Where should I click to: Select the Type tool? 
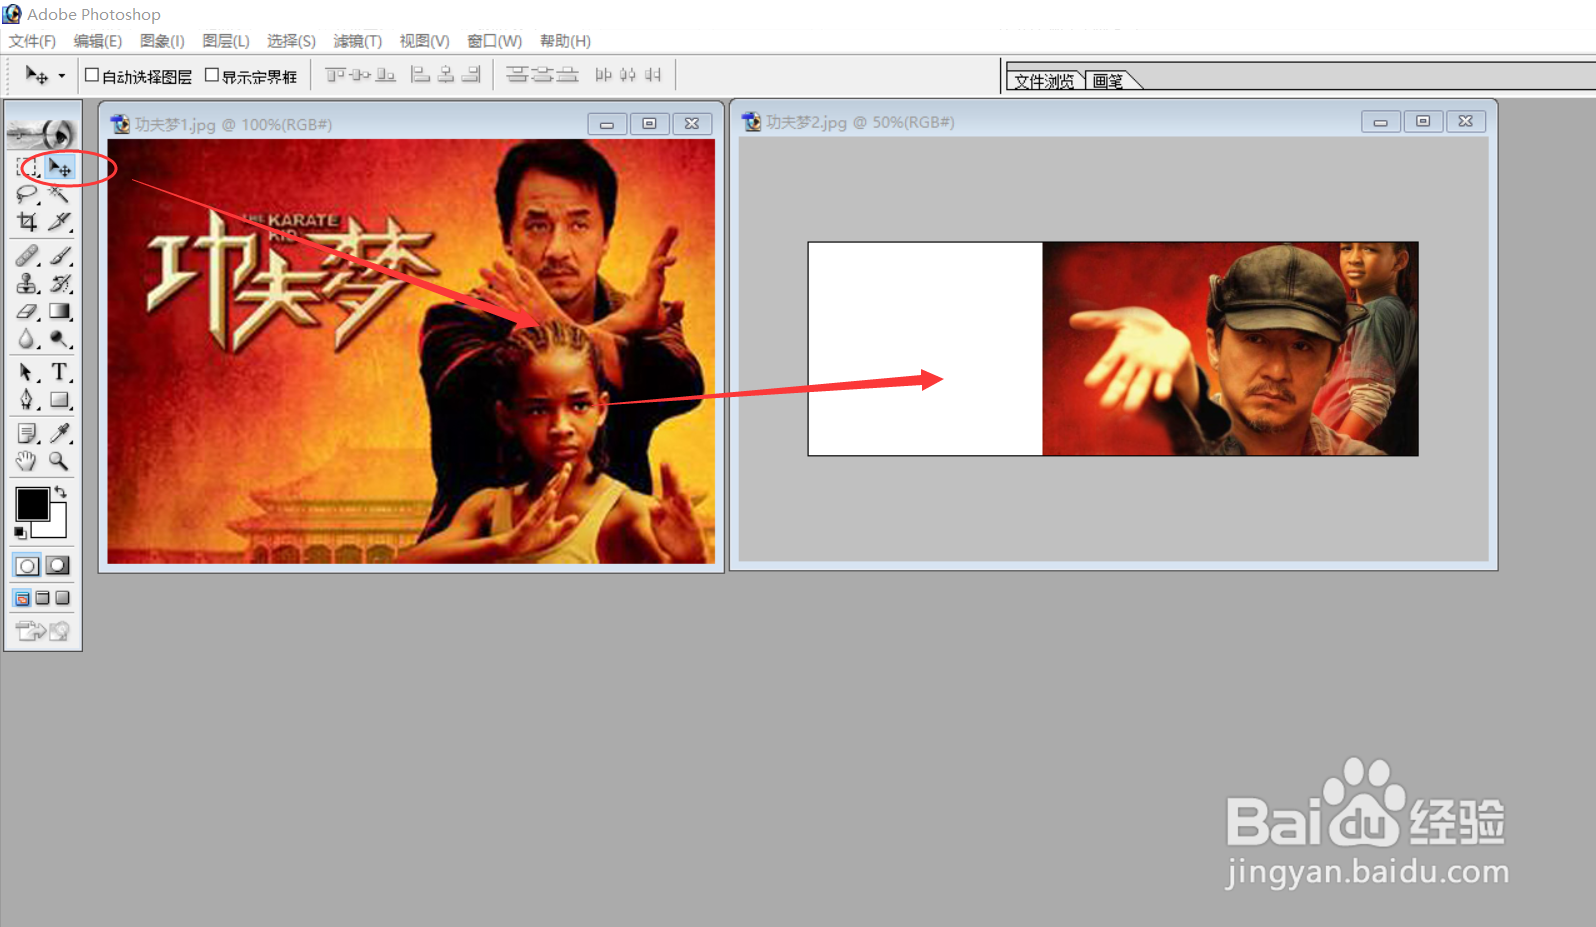[x=60, y=373]
